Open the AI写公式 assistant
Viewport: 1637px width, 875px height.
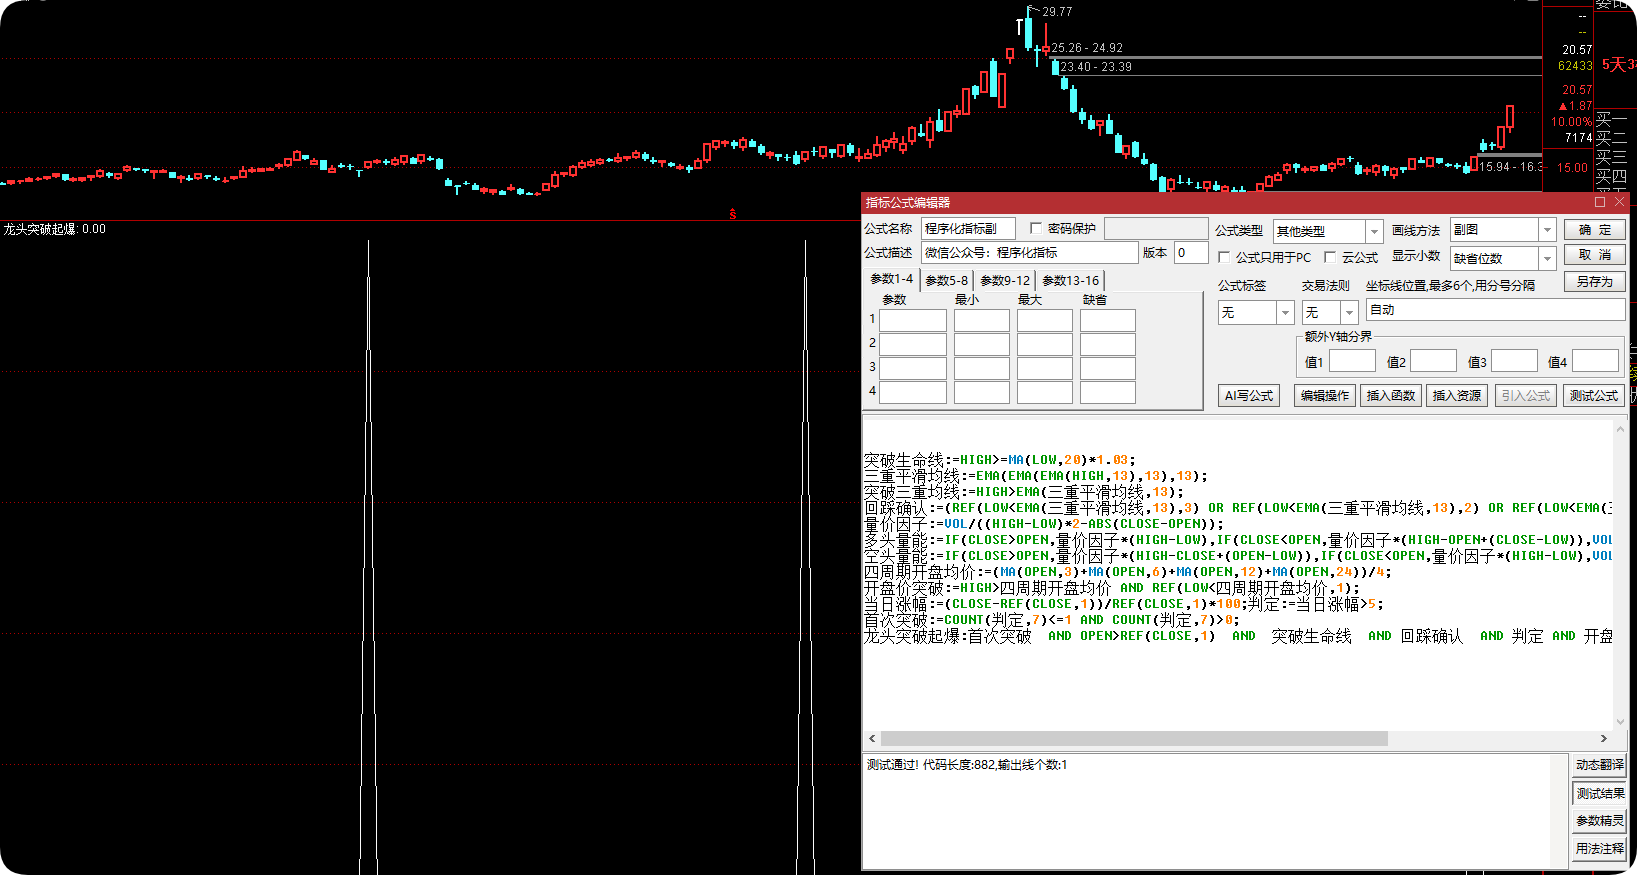pyautogui.click(x=1249, y=396)
